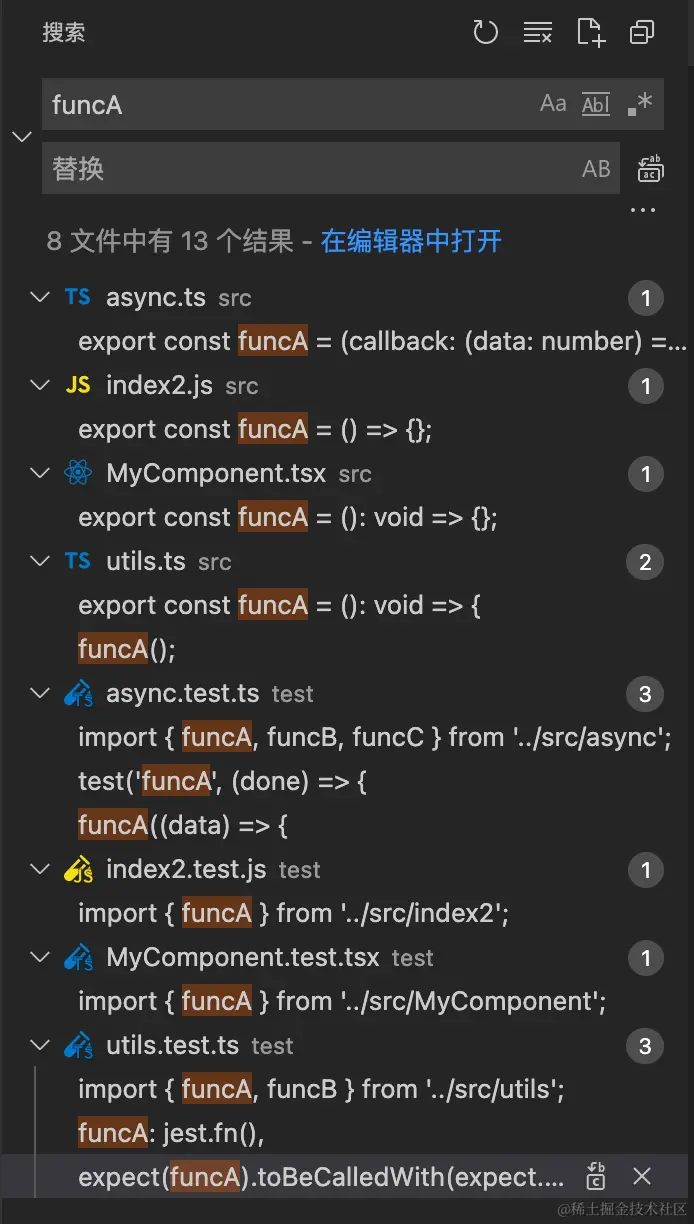The image size is (694, 1224).
Task: Click the test icon beside MyComponent.test.tsx
Action: pyautogui.click(x=78, y=957)
